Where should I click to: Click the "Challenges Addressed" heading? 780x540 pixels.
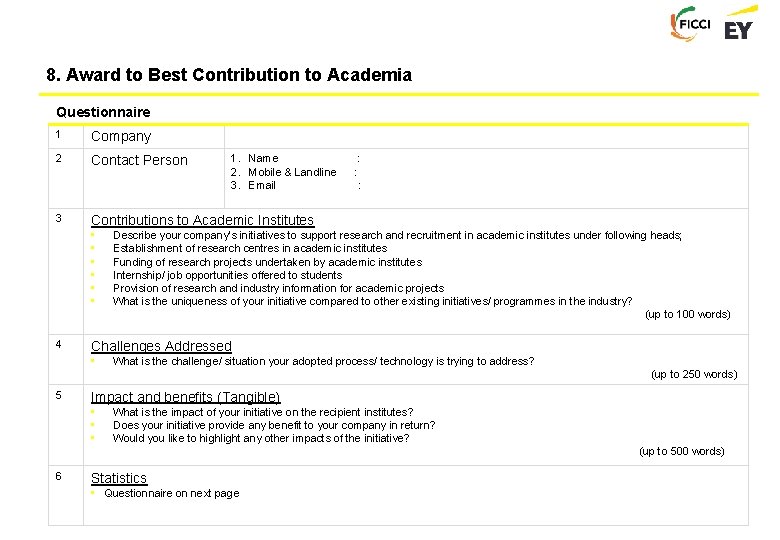coord(161,346)
